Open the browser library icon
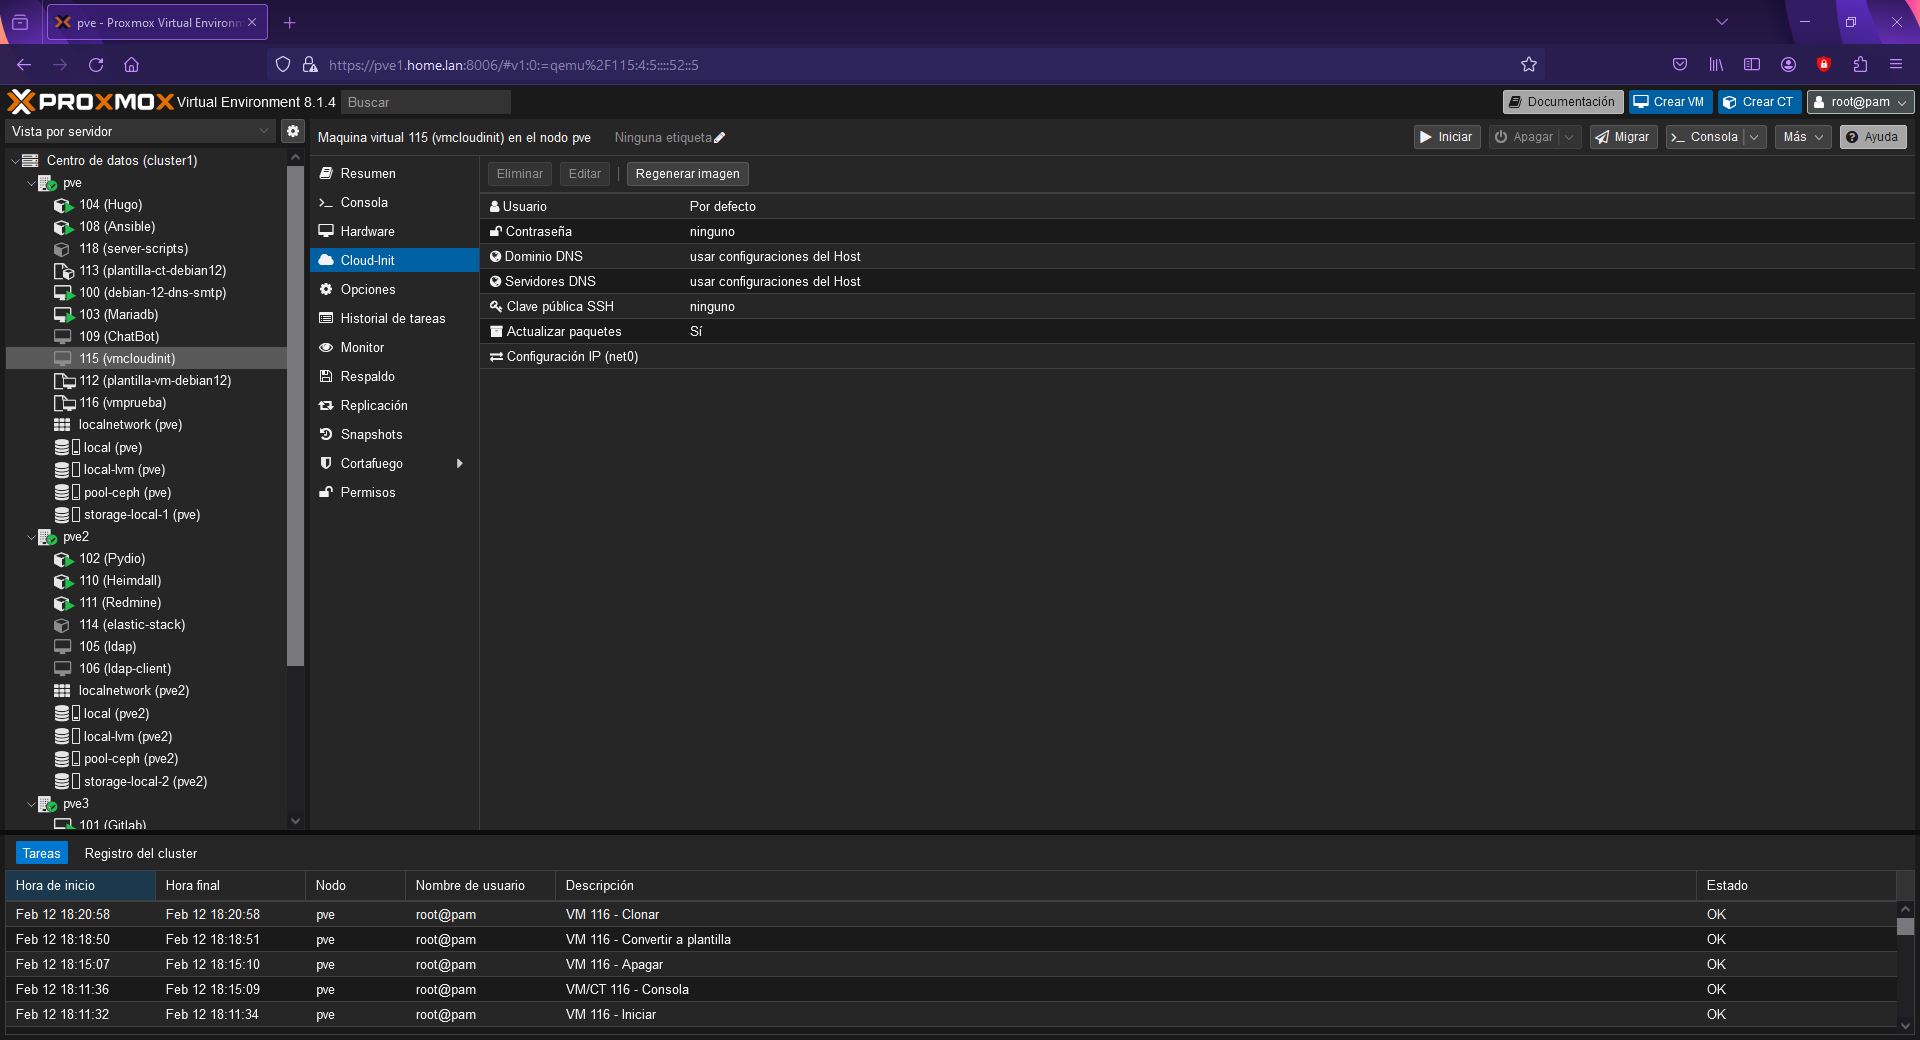 pyautogui.click(x=1716, y=65)
